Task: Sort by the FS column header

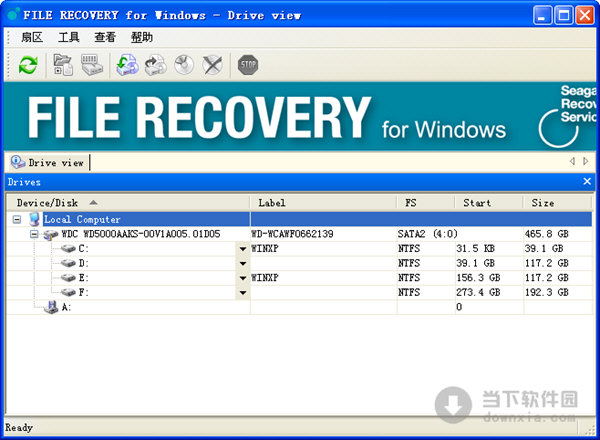Action: pyautogui.click(x=426, y=203)
